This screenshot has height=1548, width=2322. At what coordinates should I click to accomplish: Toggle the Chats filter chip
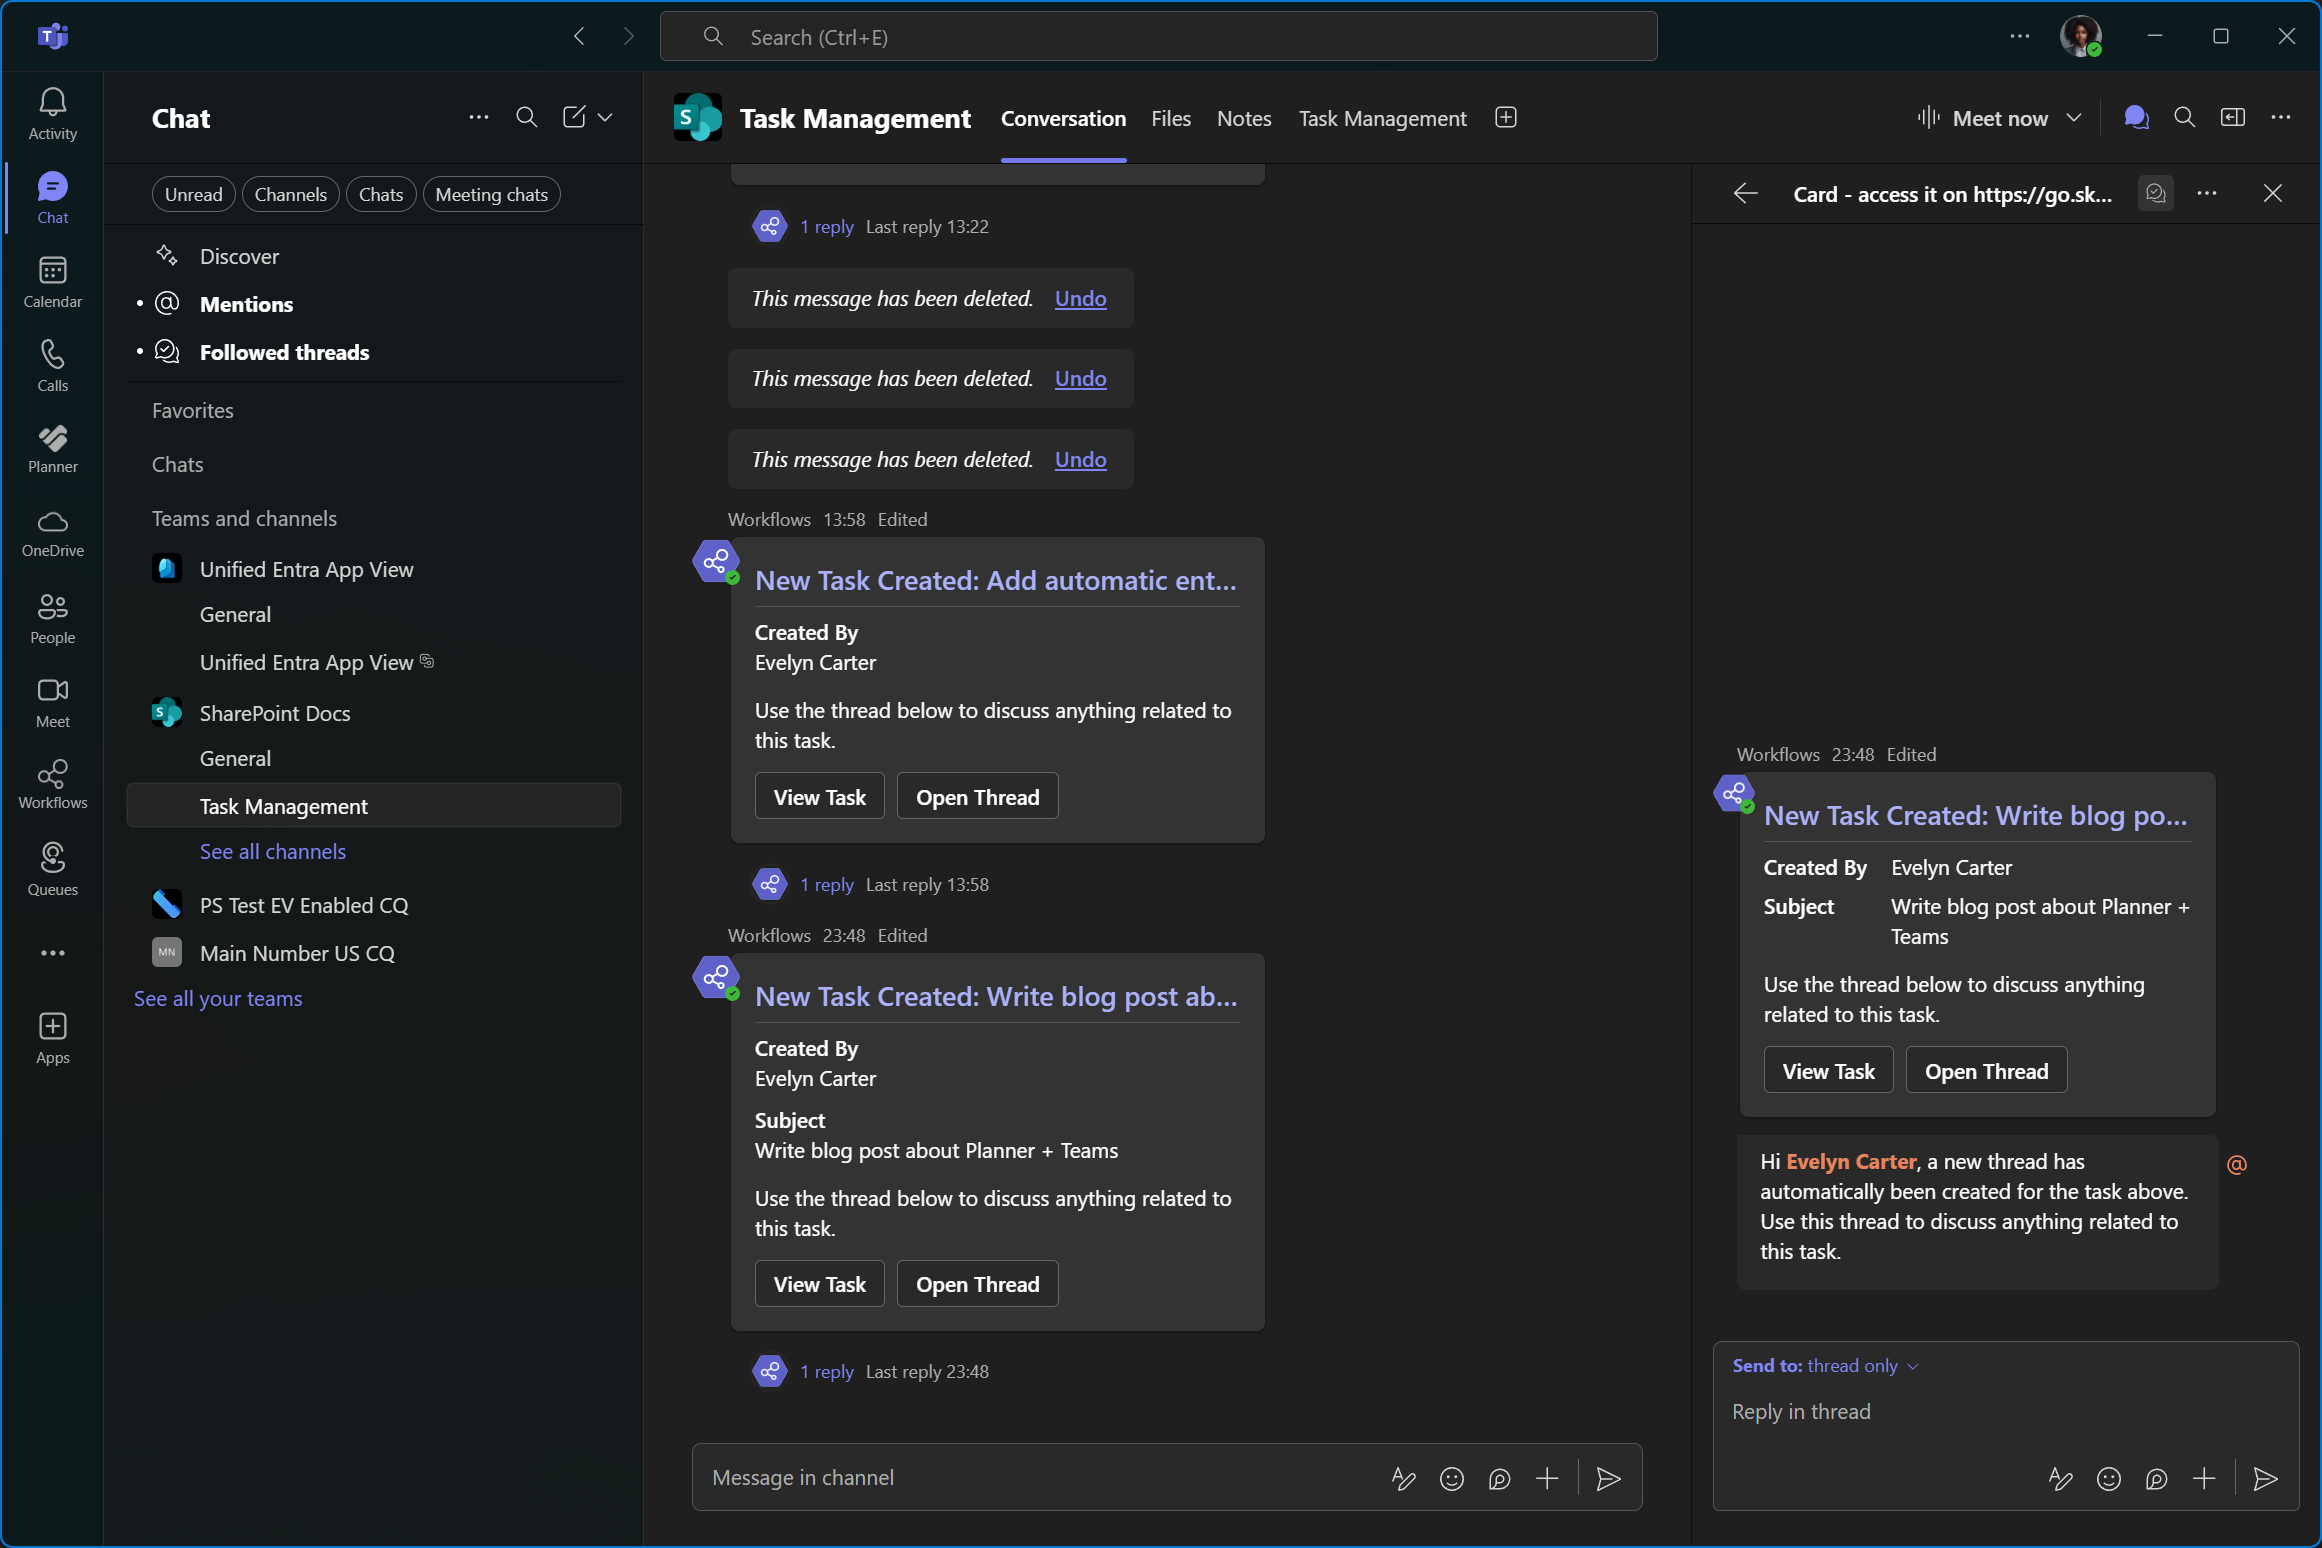pos(380,194)
